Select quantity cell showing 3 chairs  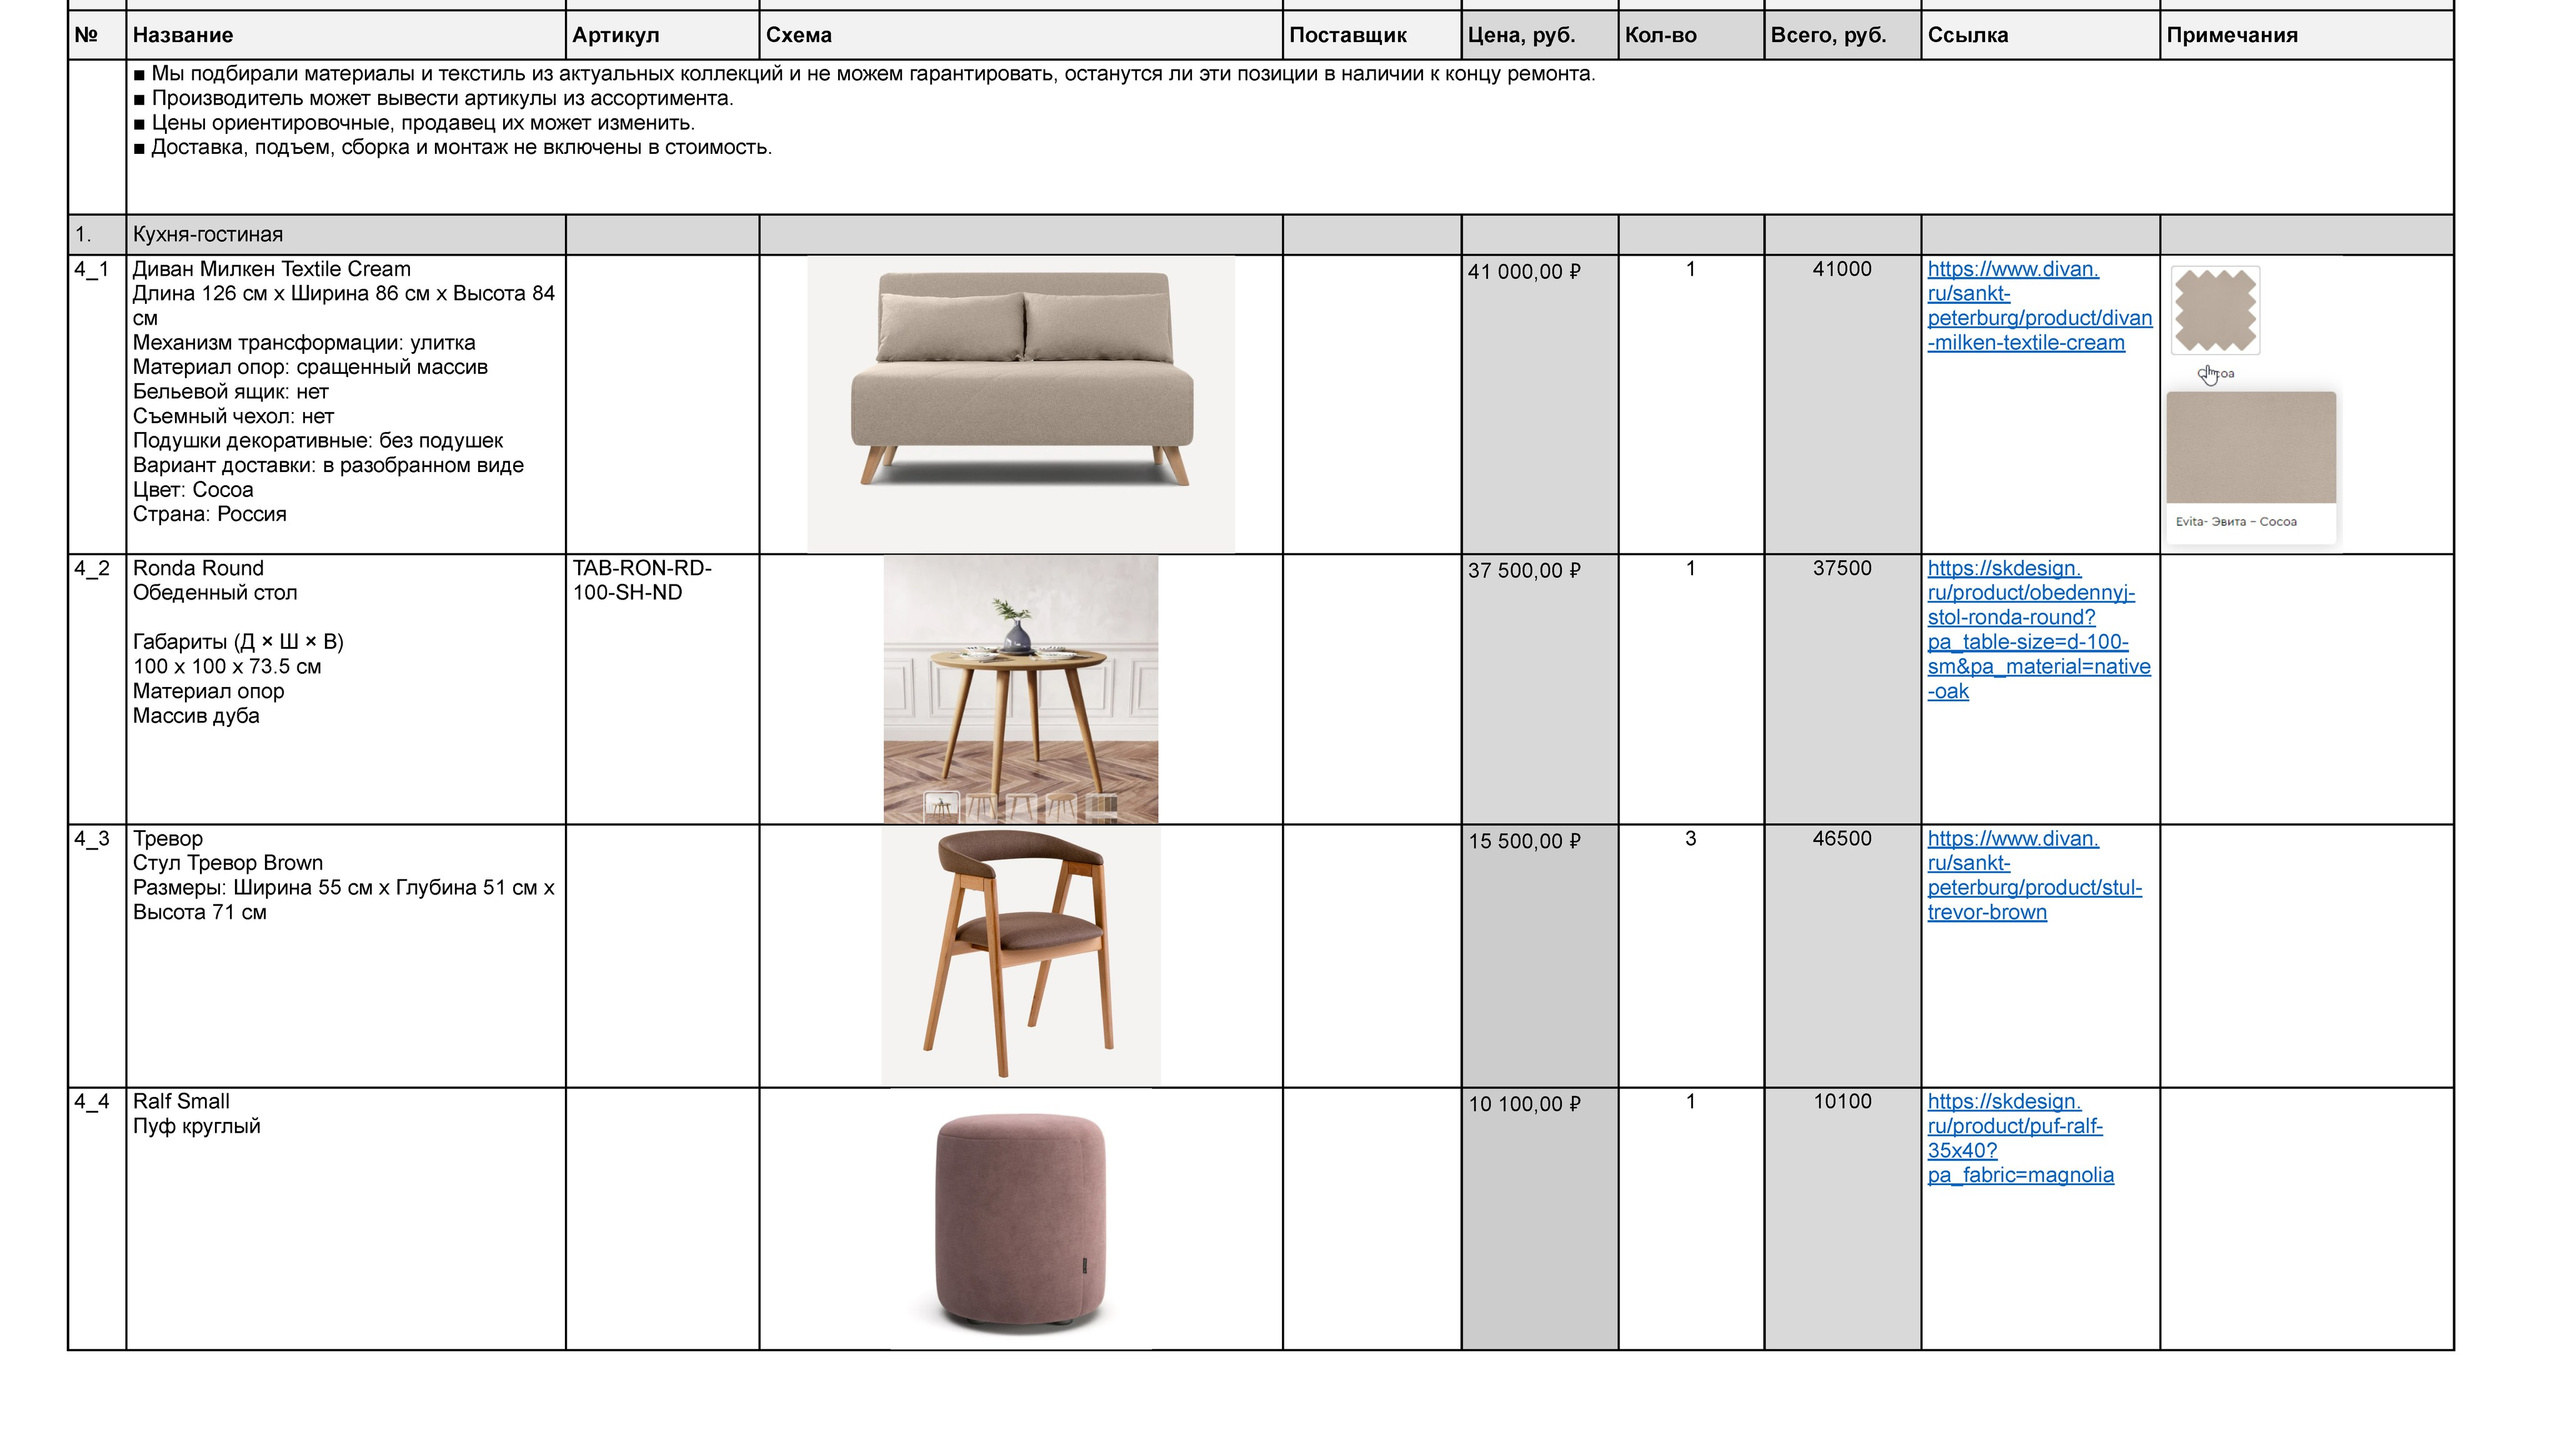1690,840
